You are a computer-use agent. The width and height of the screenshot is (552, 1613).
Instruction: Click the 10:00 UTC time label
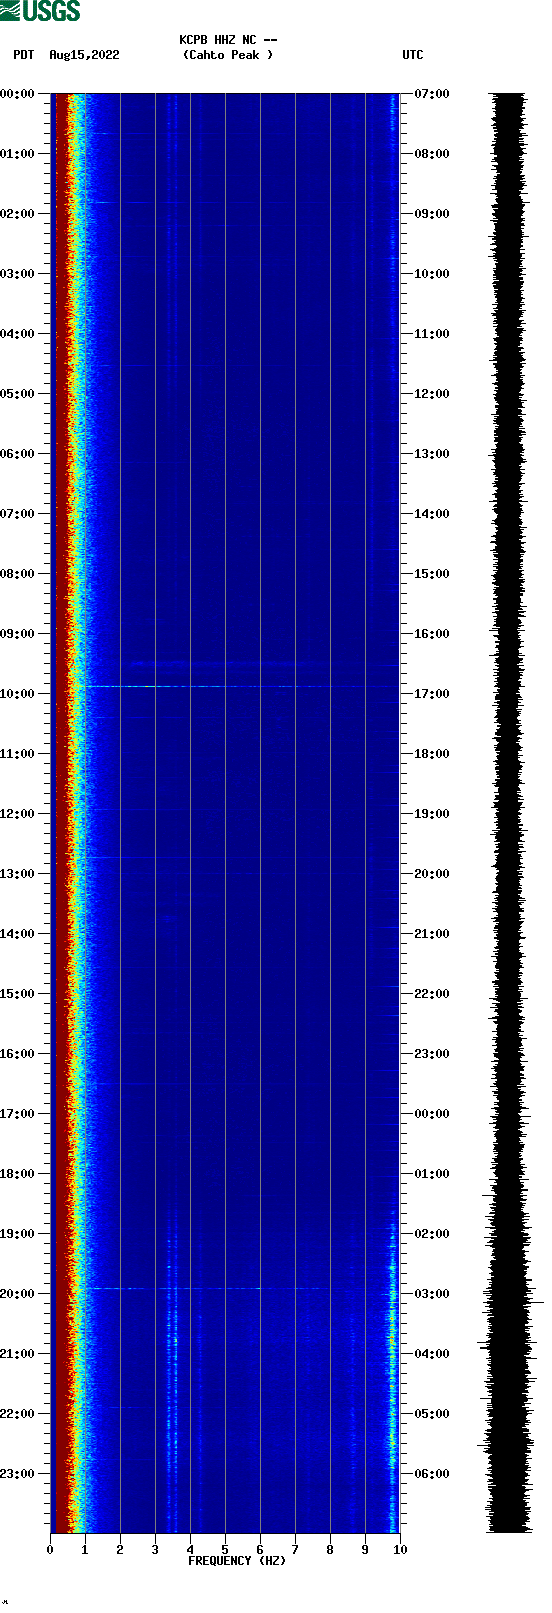tap(432, 274)
